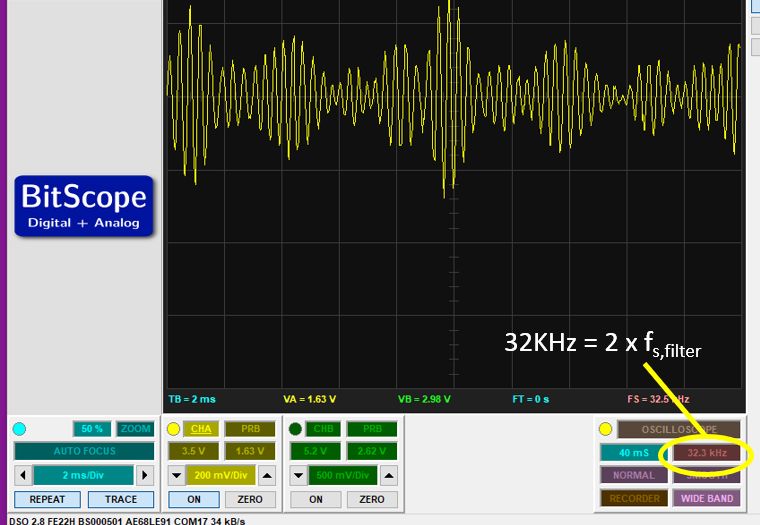The height and width of the screenshot is (525, 760).
Task: Click the CHA PRB probe button
Action: [251, 429]
